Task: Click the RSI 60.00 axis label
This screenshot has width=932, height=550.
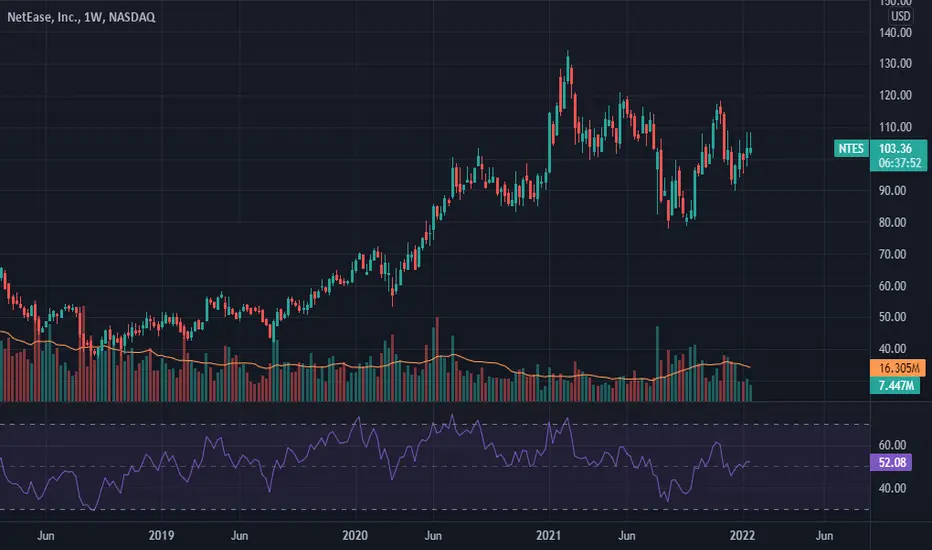Action: [892, 445]
